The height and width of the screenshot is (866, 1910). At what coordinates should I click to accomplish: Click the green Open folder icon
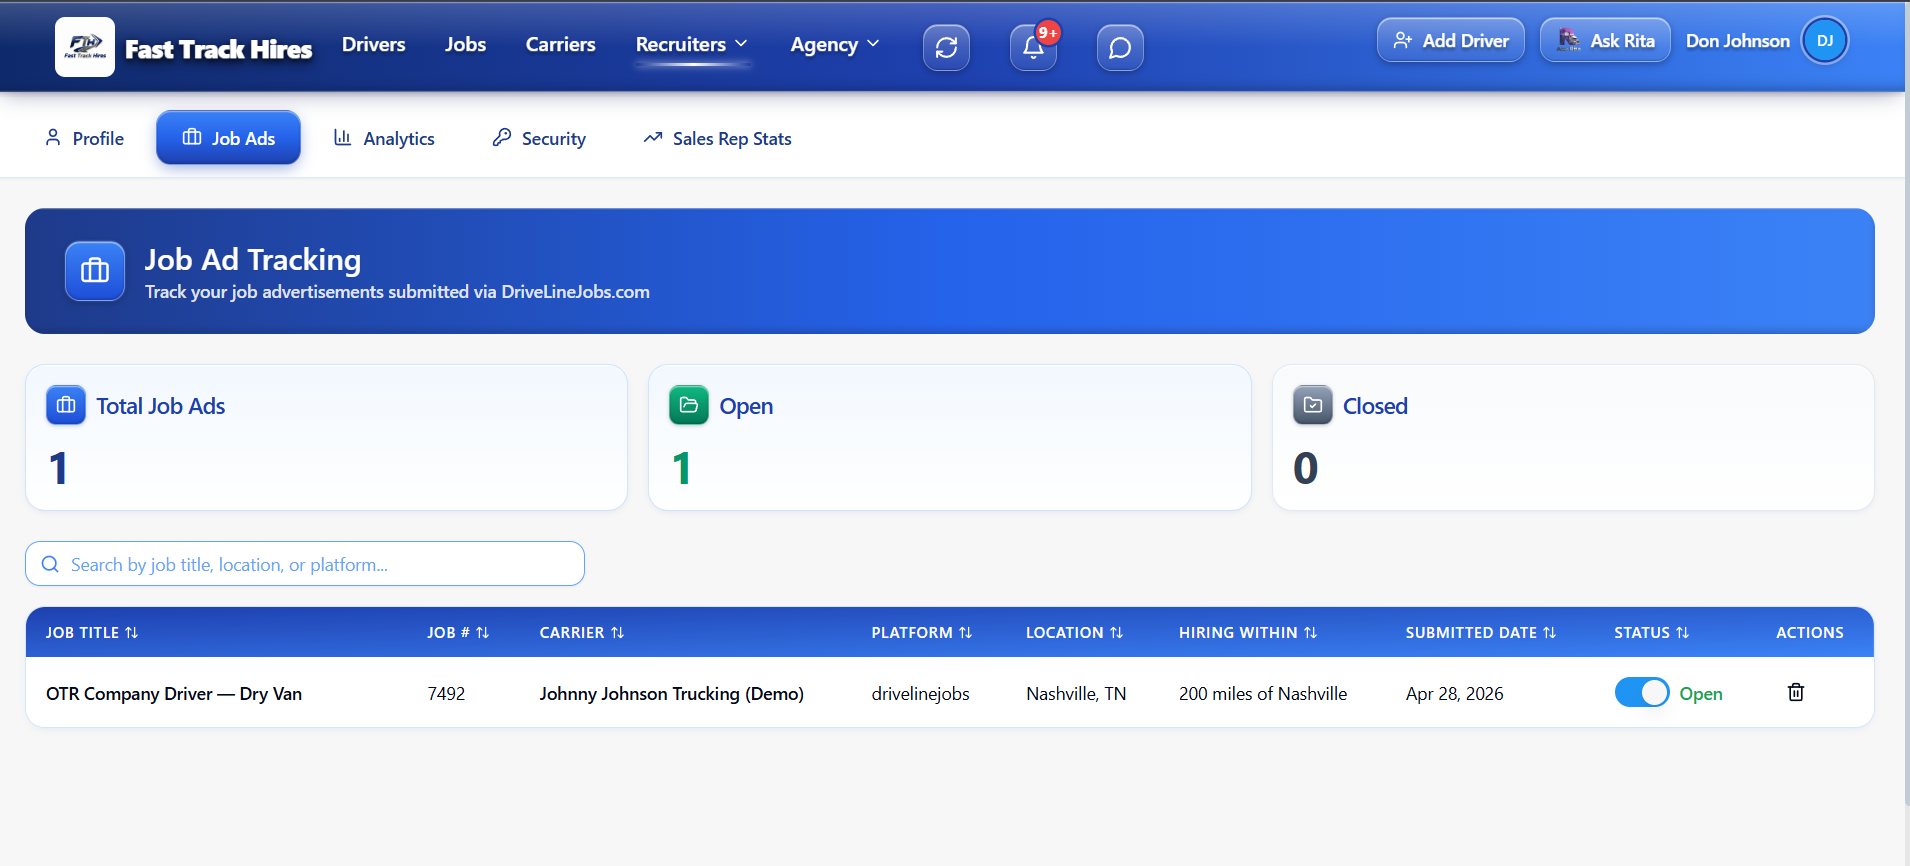tap(689, 405)
